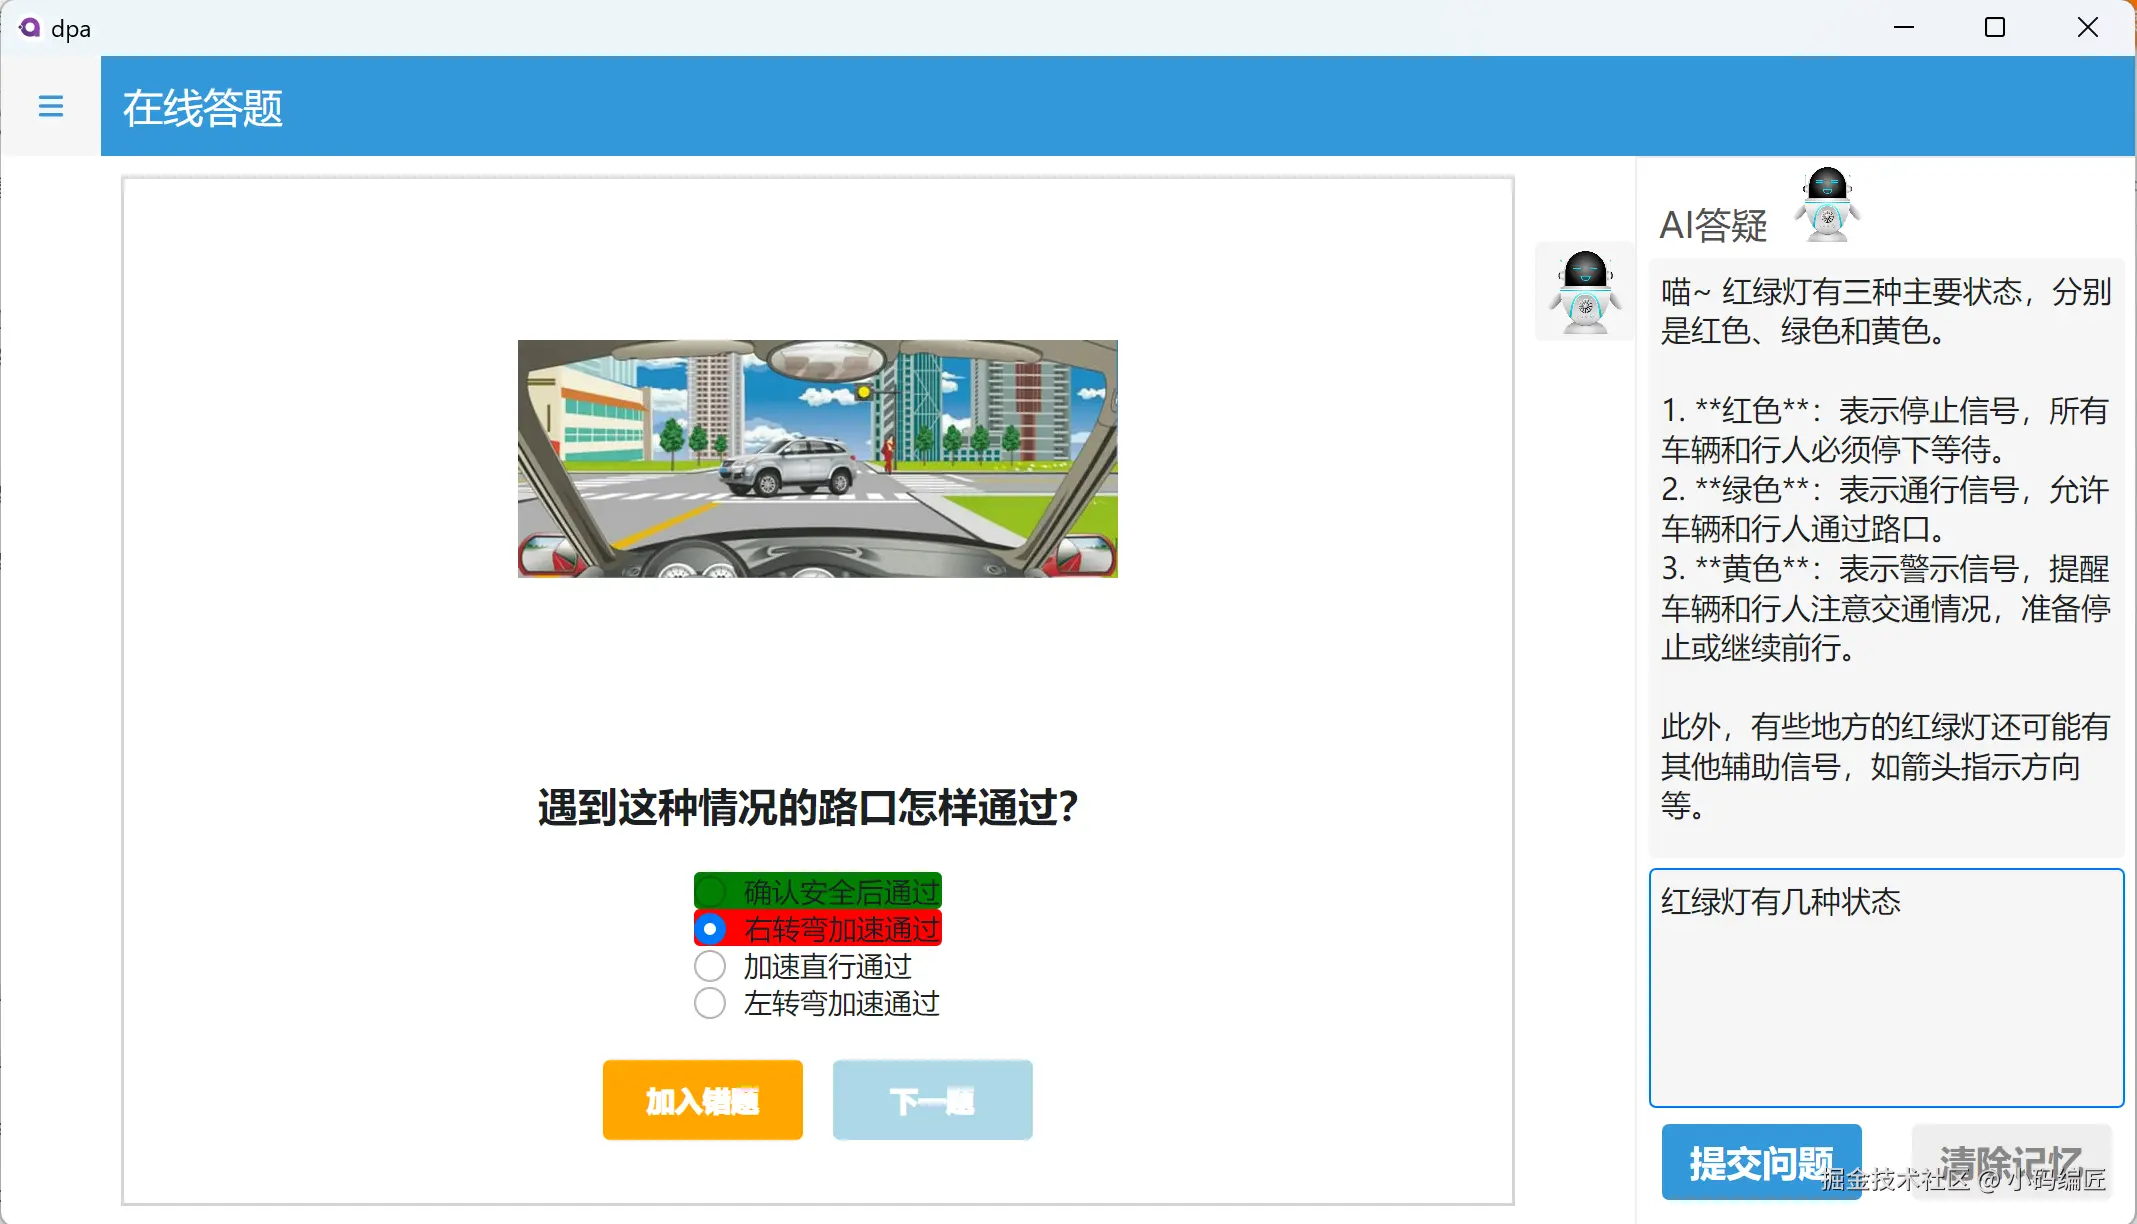Click the question text 遇到这种情况的路口怎样通过
Image resolution: width=2137 pixels, height=1224 pixels.
point(807,807)
